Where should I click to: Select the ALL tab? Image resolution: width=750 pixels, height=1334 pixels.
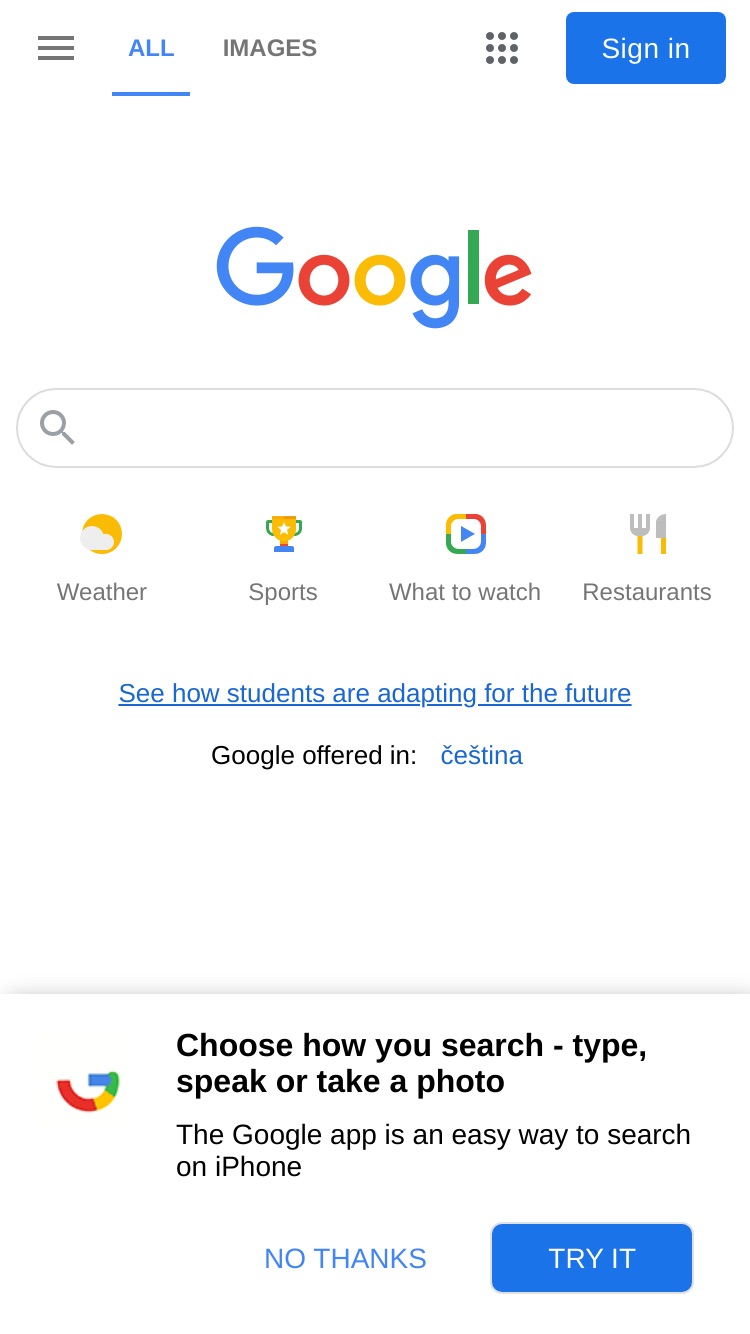pyautogui.click(x=151, y=48)
